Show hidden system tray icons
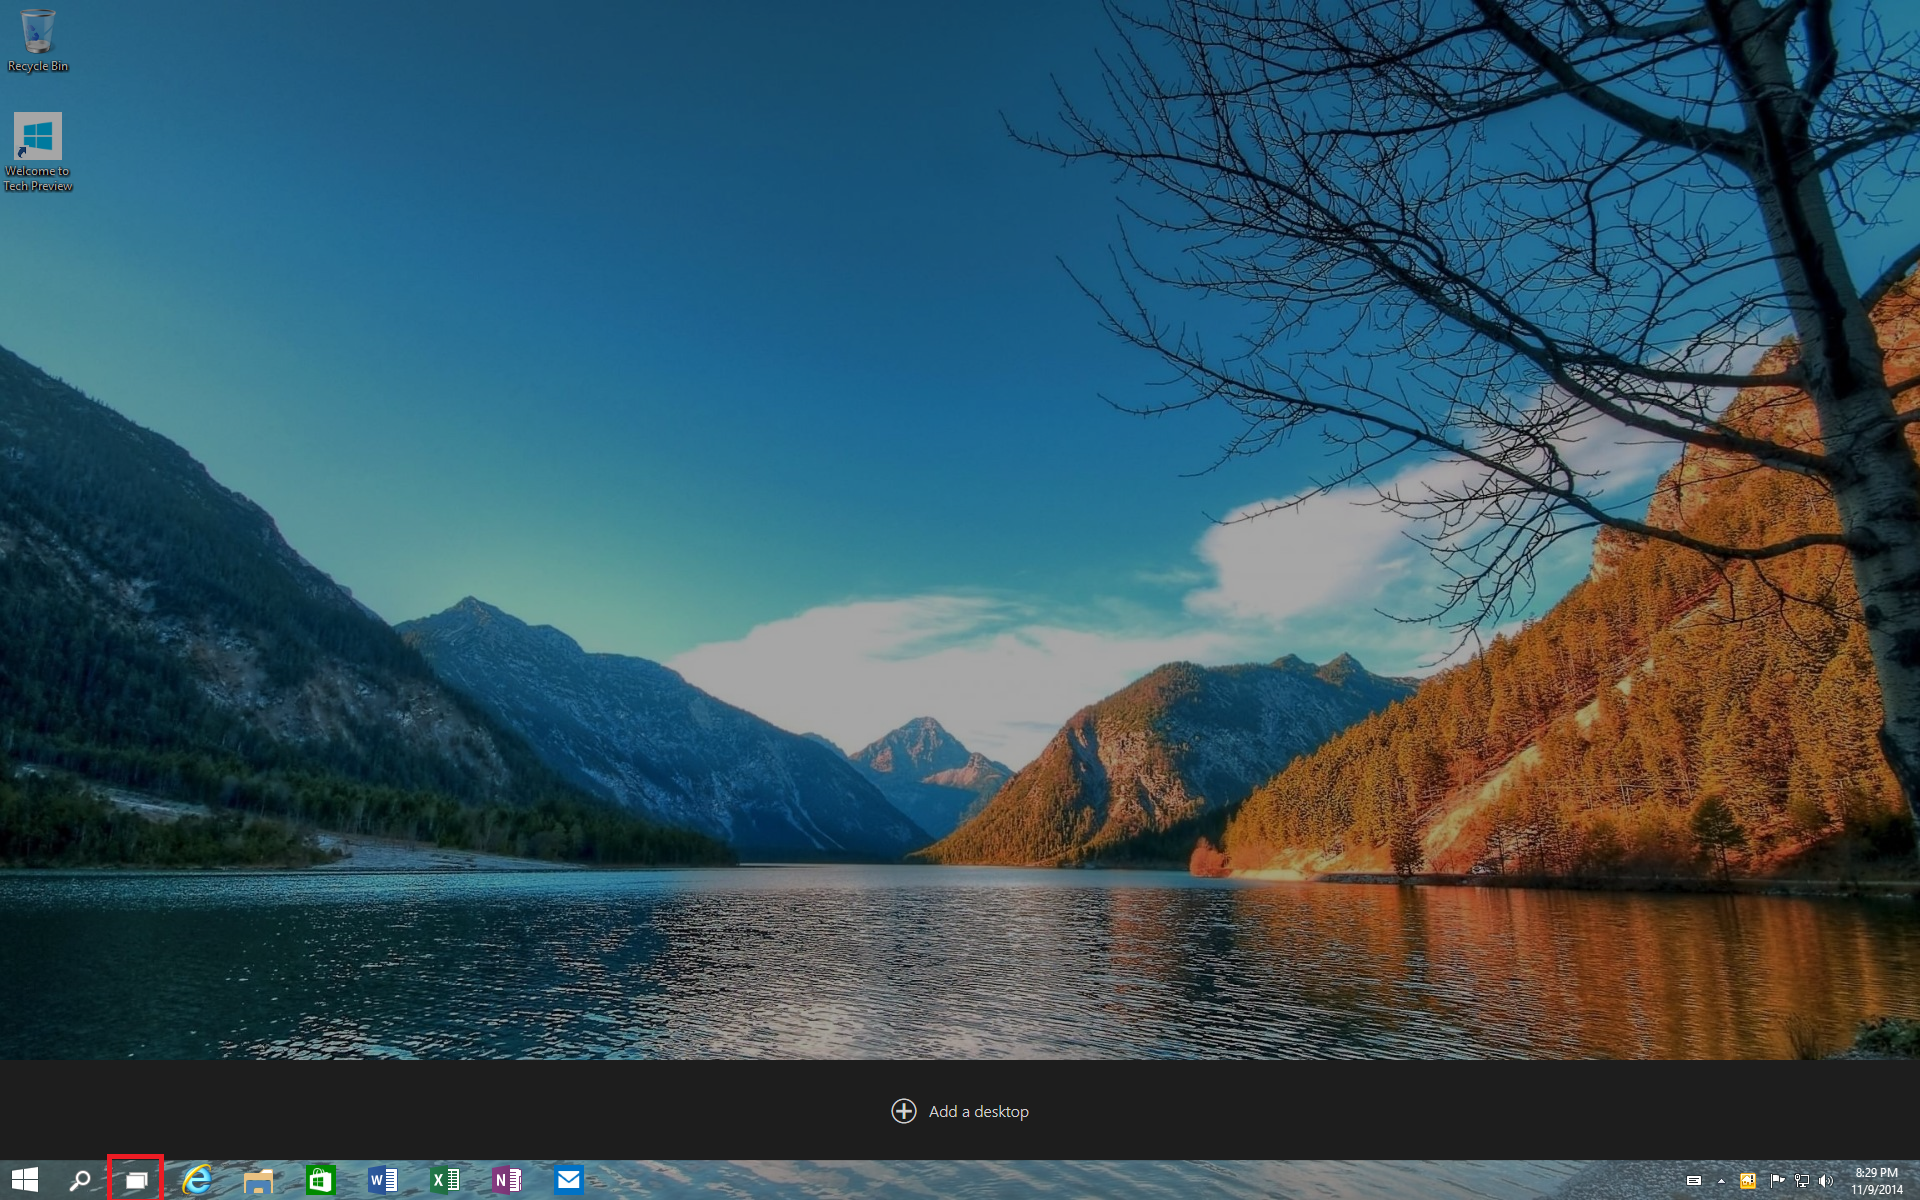Screen dimensions: 1920x1200 click(x=1721, y=1181)
